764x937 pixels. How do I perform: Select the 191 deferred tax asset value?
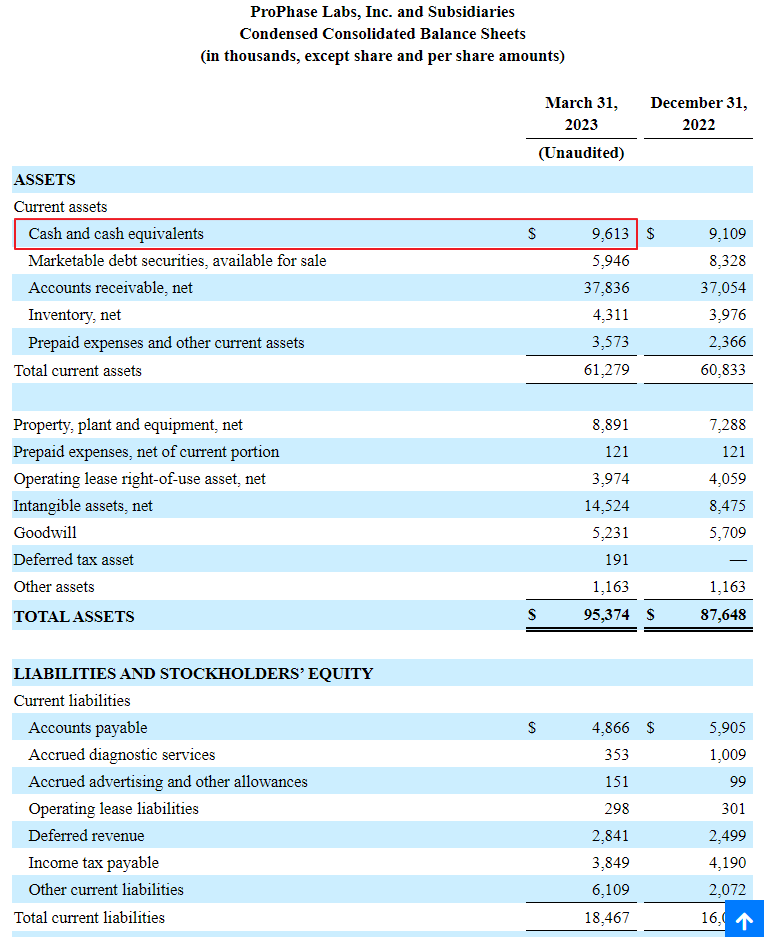click(x=617, y=560)
